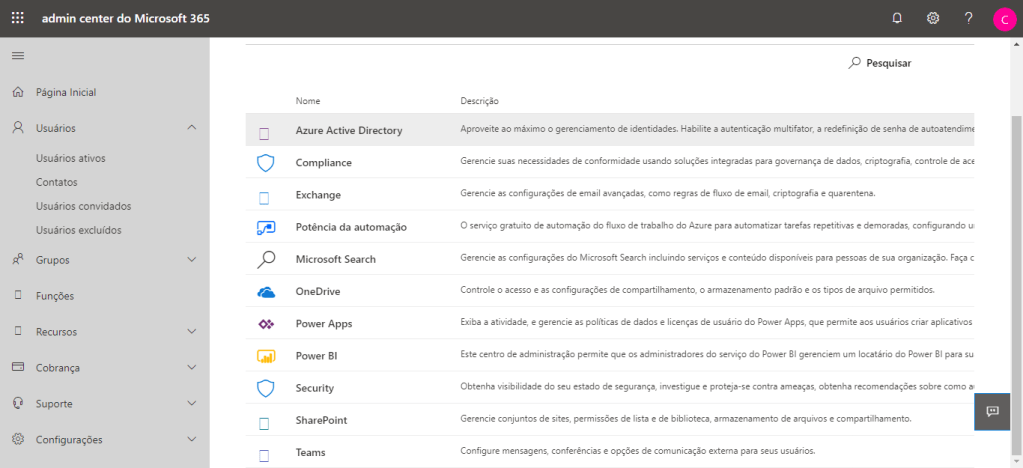Collapse navigation with hamburger icon
The height and width of the screenshot is (468, 1023).
tap(18, 55)
